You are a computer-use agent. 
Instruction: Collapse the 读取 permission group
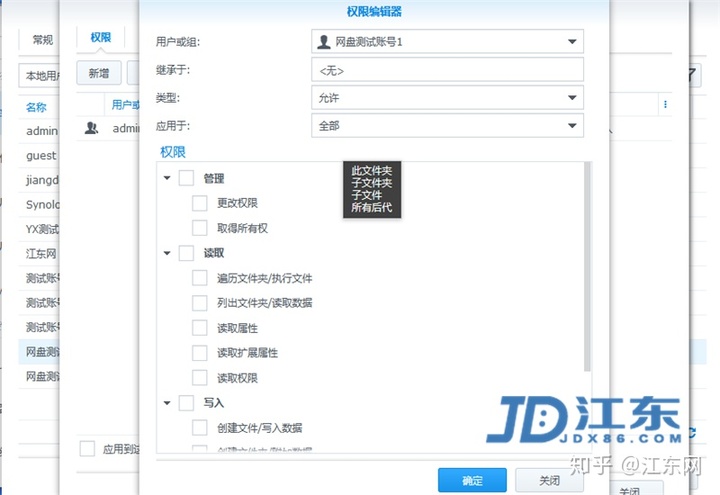[167, 253]
